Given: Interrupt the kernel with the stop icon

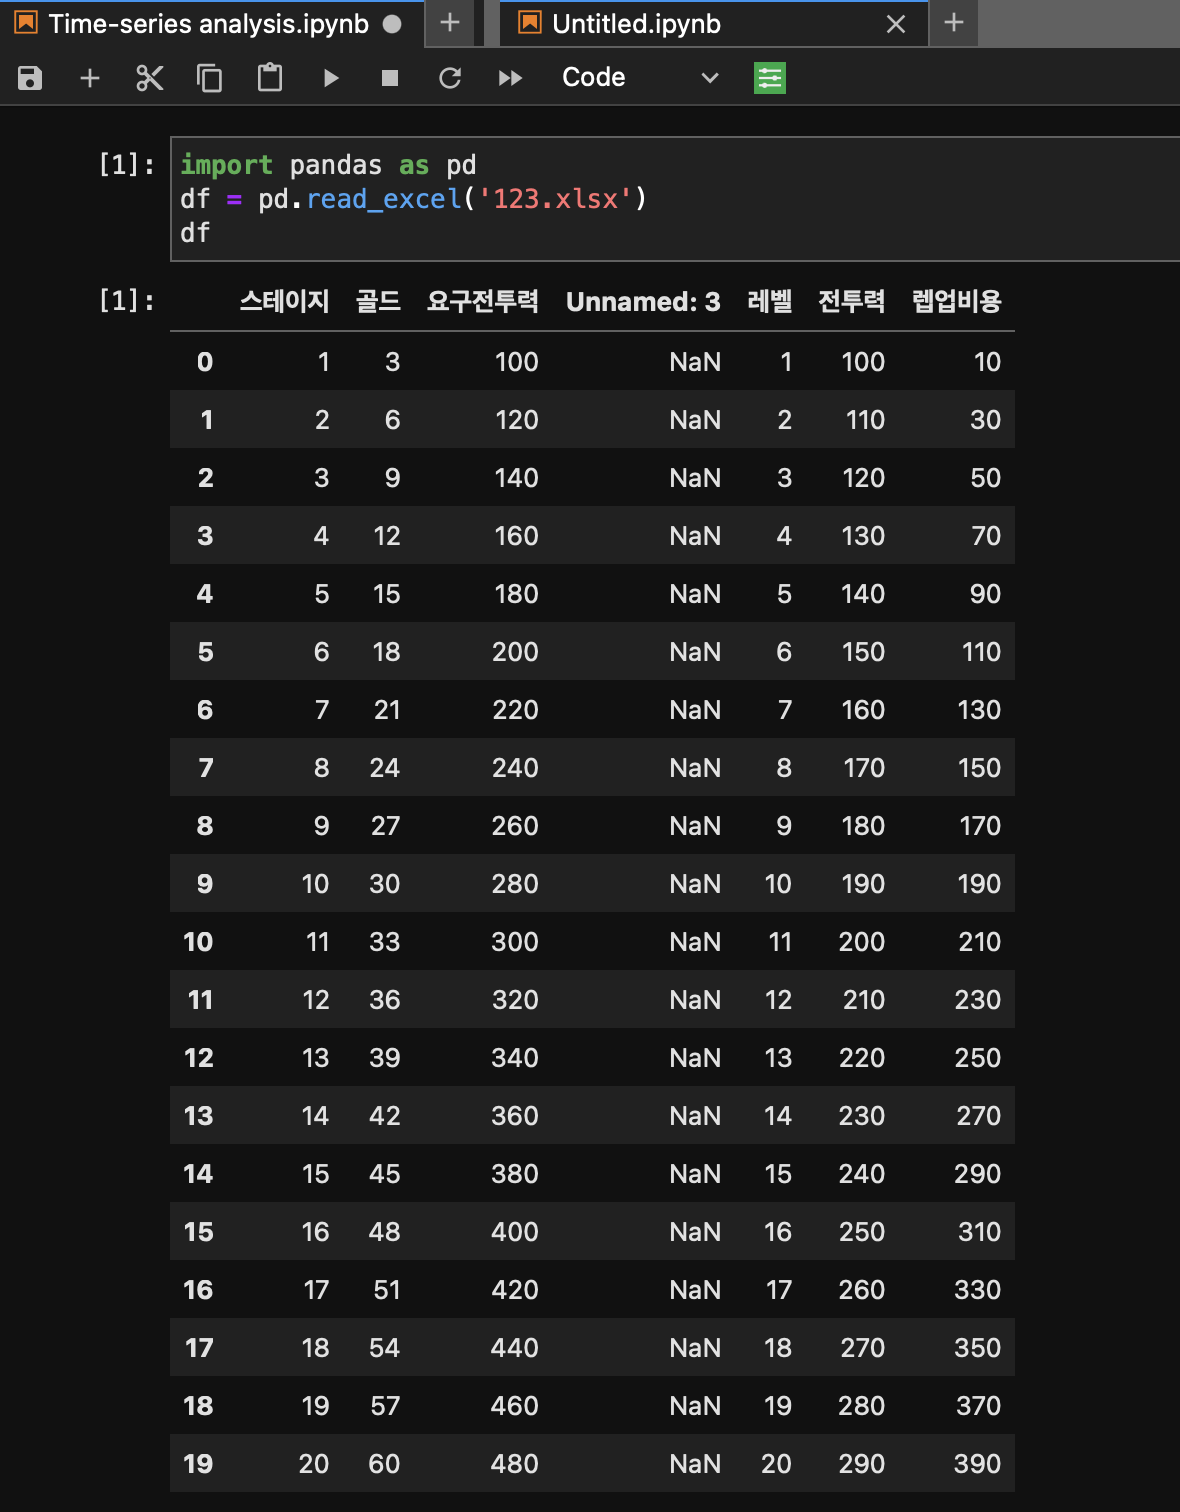Looking at the screenshot, I should 390,78.
